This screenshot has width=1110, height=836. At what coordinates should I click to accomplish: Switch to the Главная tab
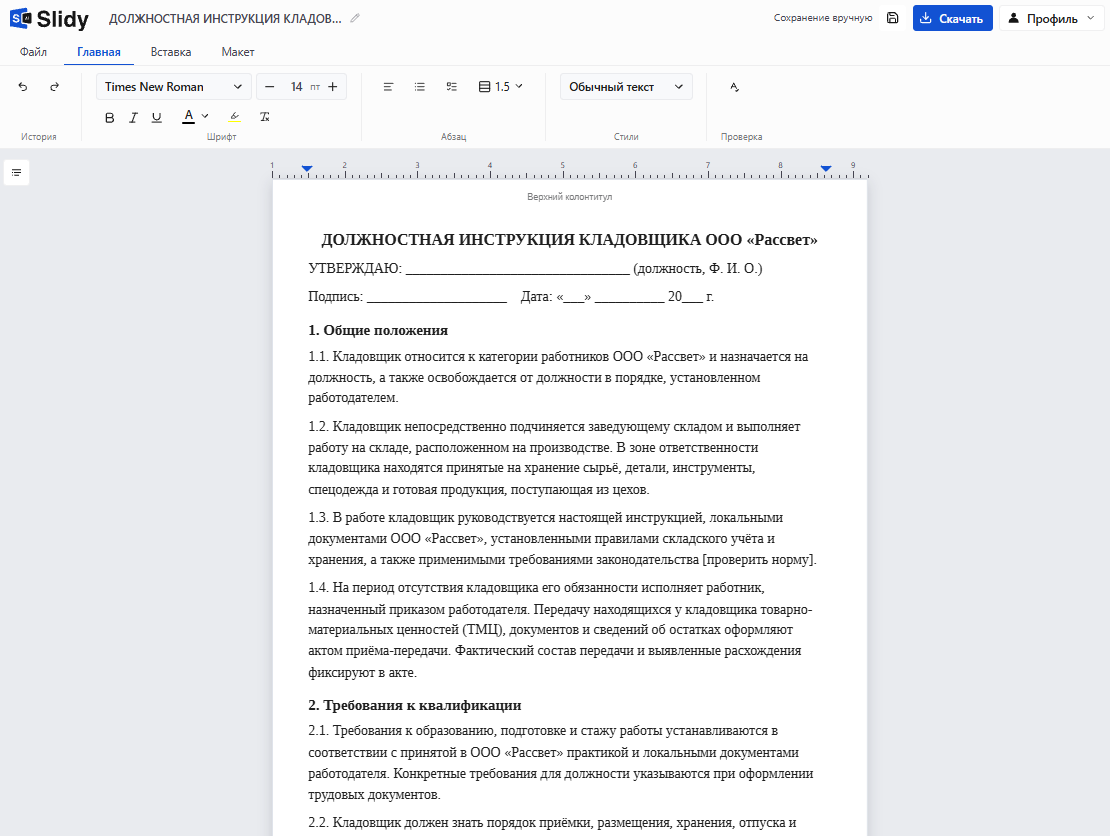pos(98,52)
